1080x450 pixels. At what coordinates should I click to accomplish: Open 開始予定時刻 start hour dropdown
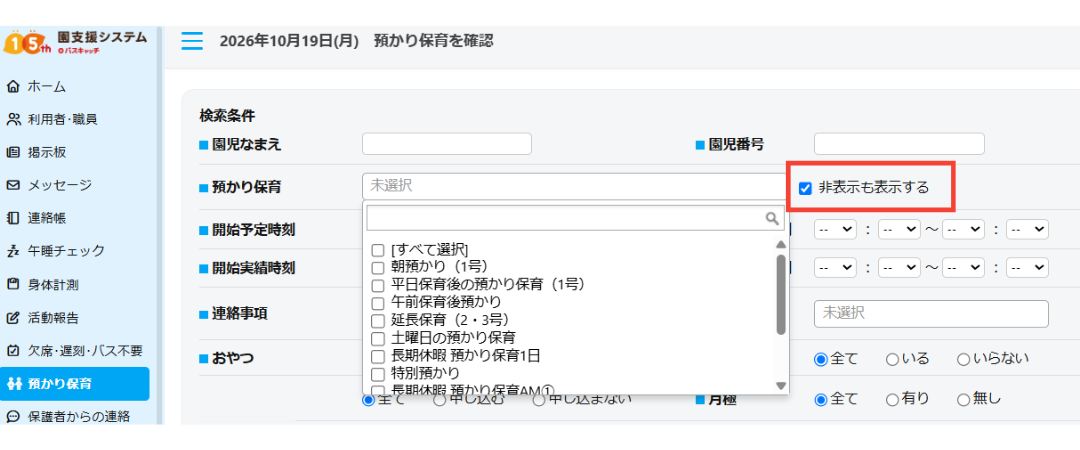(x=835, y=229)
